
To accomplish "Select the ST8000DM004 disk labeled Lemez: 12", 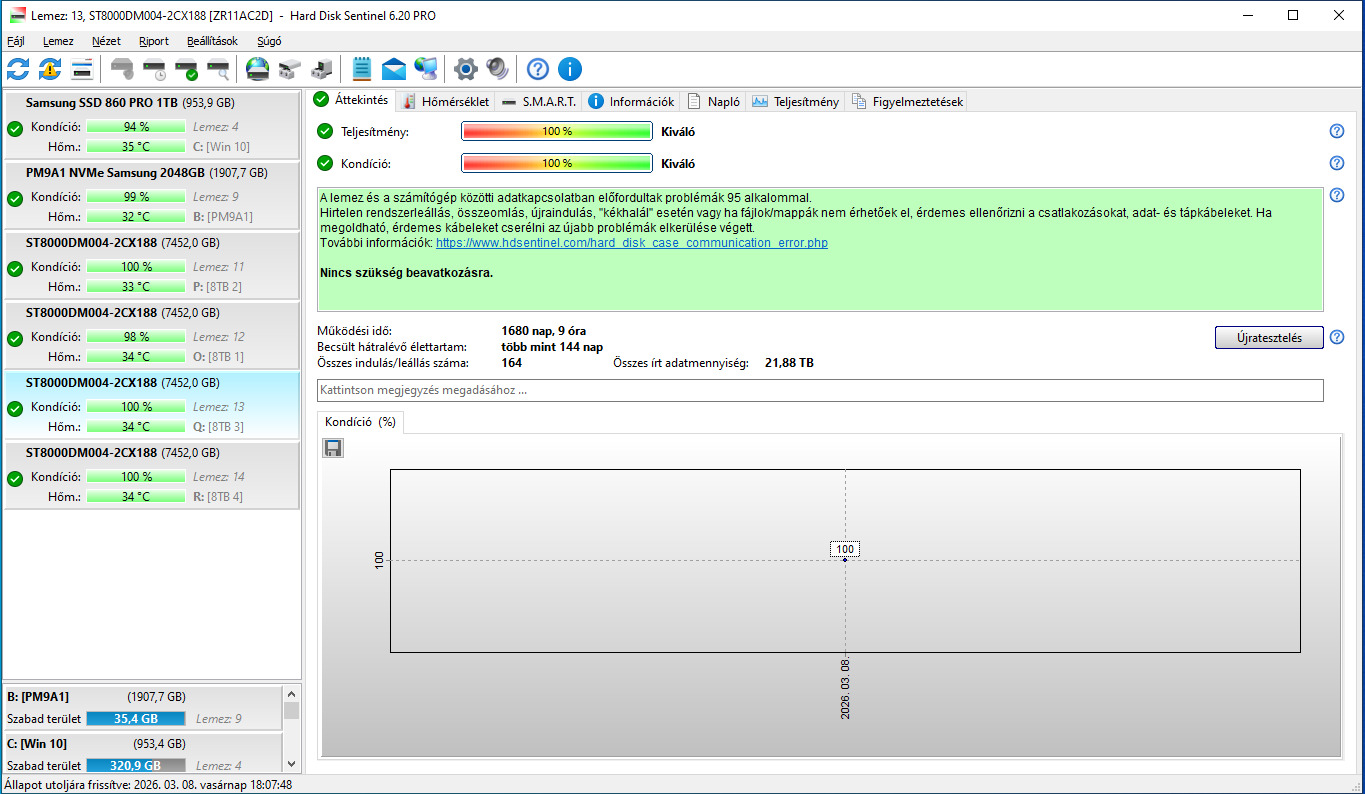I will (151, 334).
